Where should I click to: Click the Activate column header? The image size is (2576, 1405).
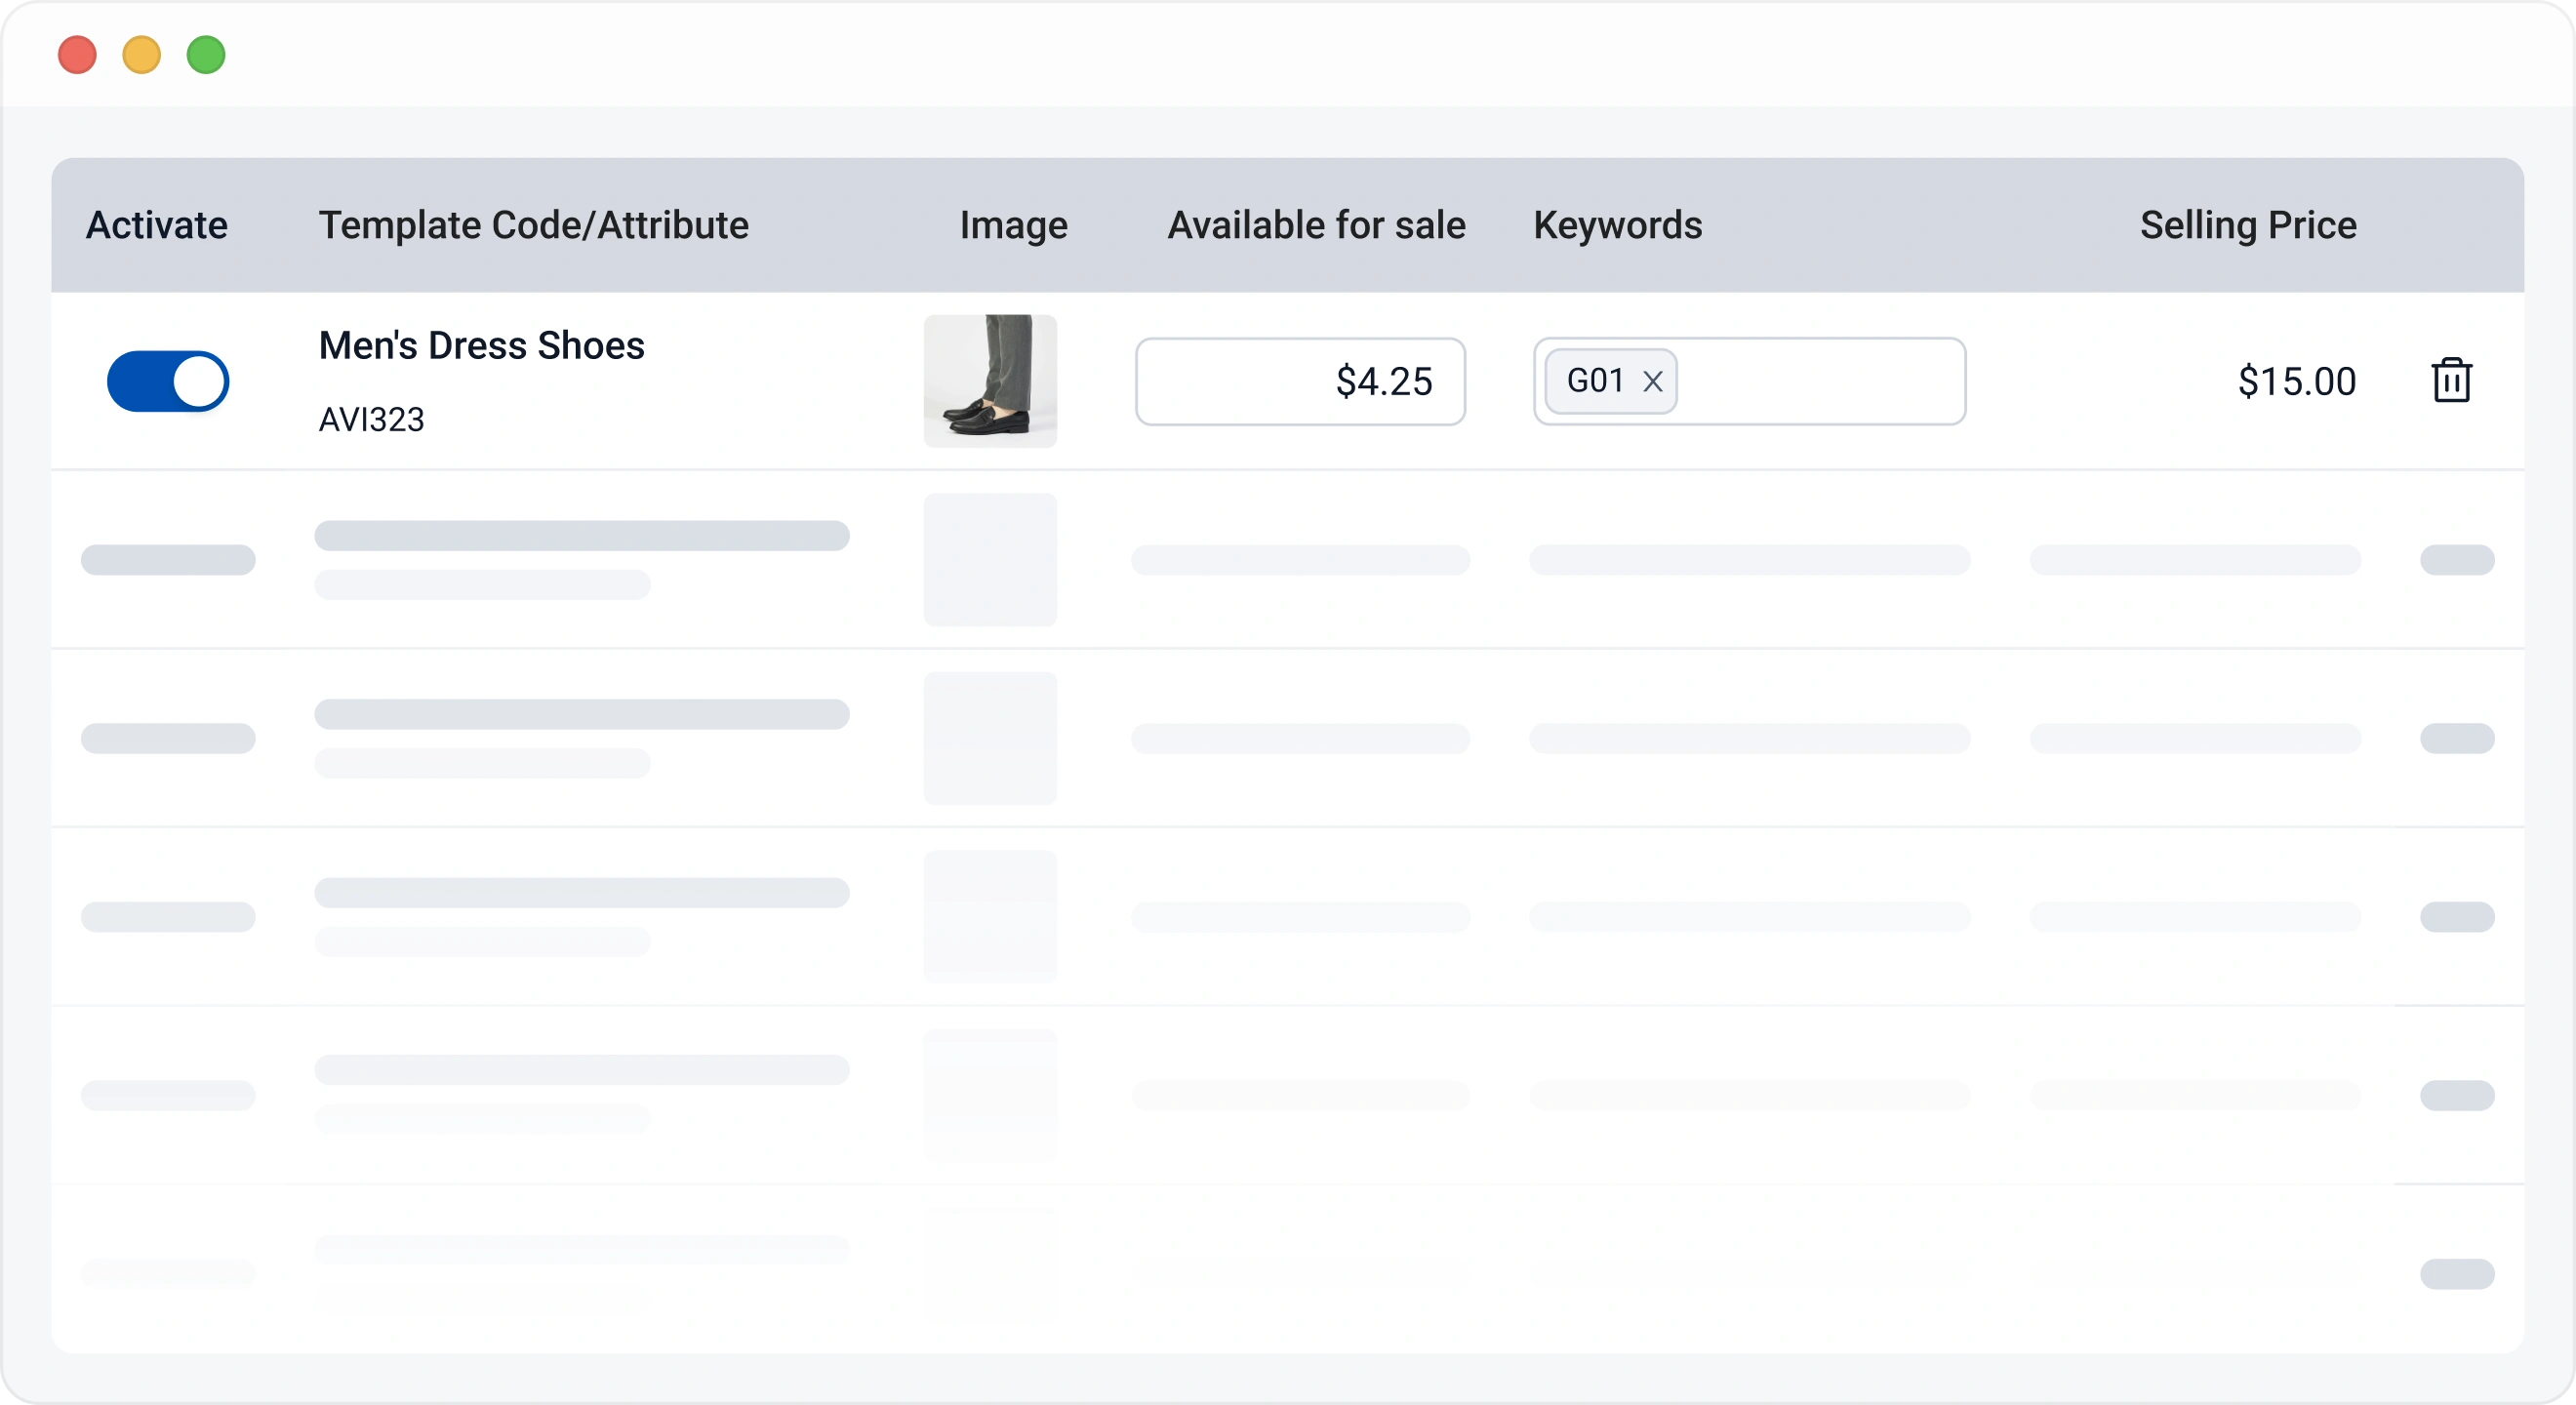point(157,225)
